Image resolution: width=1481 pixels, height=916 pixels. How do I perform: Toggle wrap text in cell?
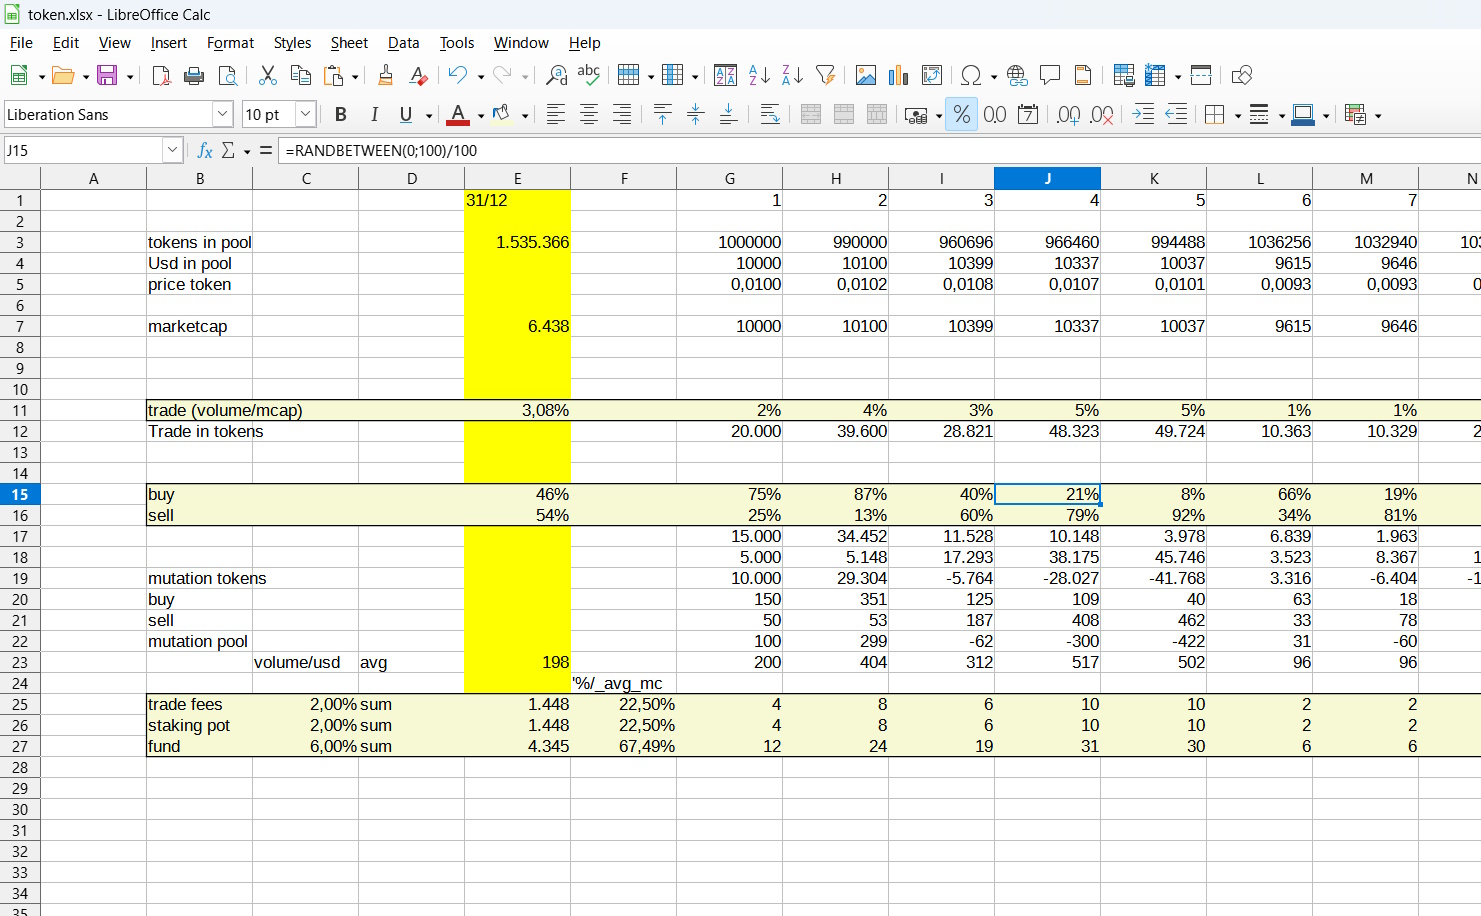pyautogui.click(x=770, y=115)
